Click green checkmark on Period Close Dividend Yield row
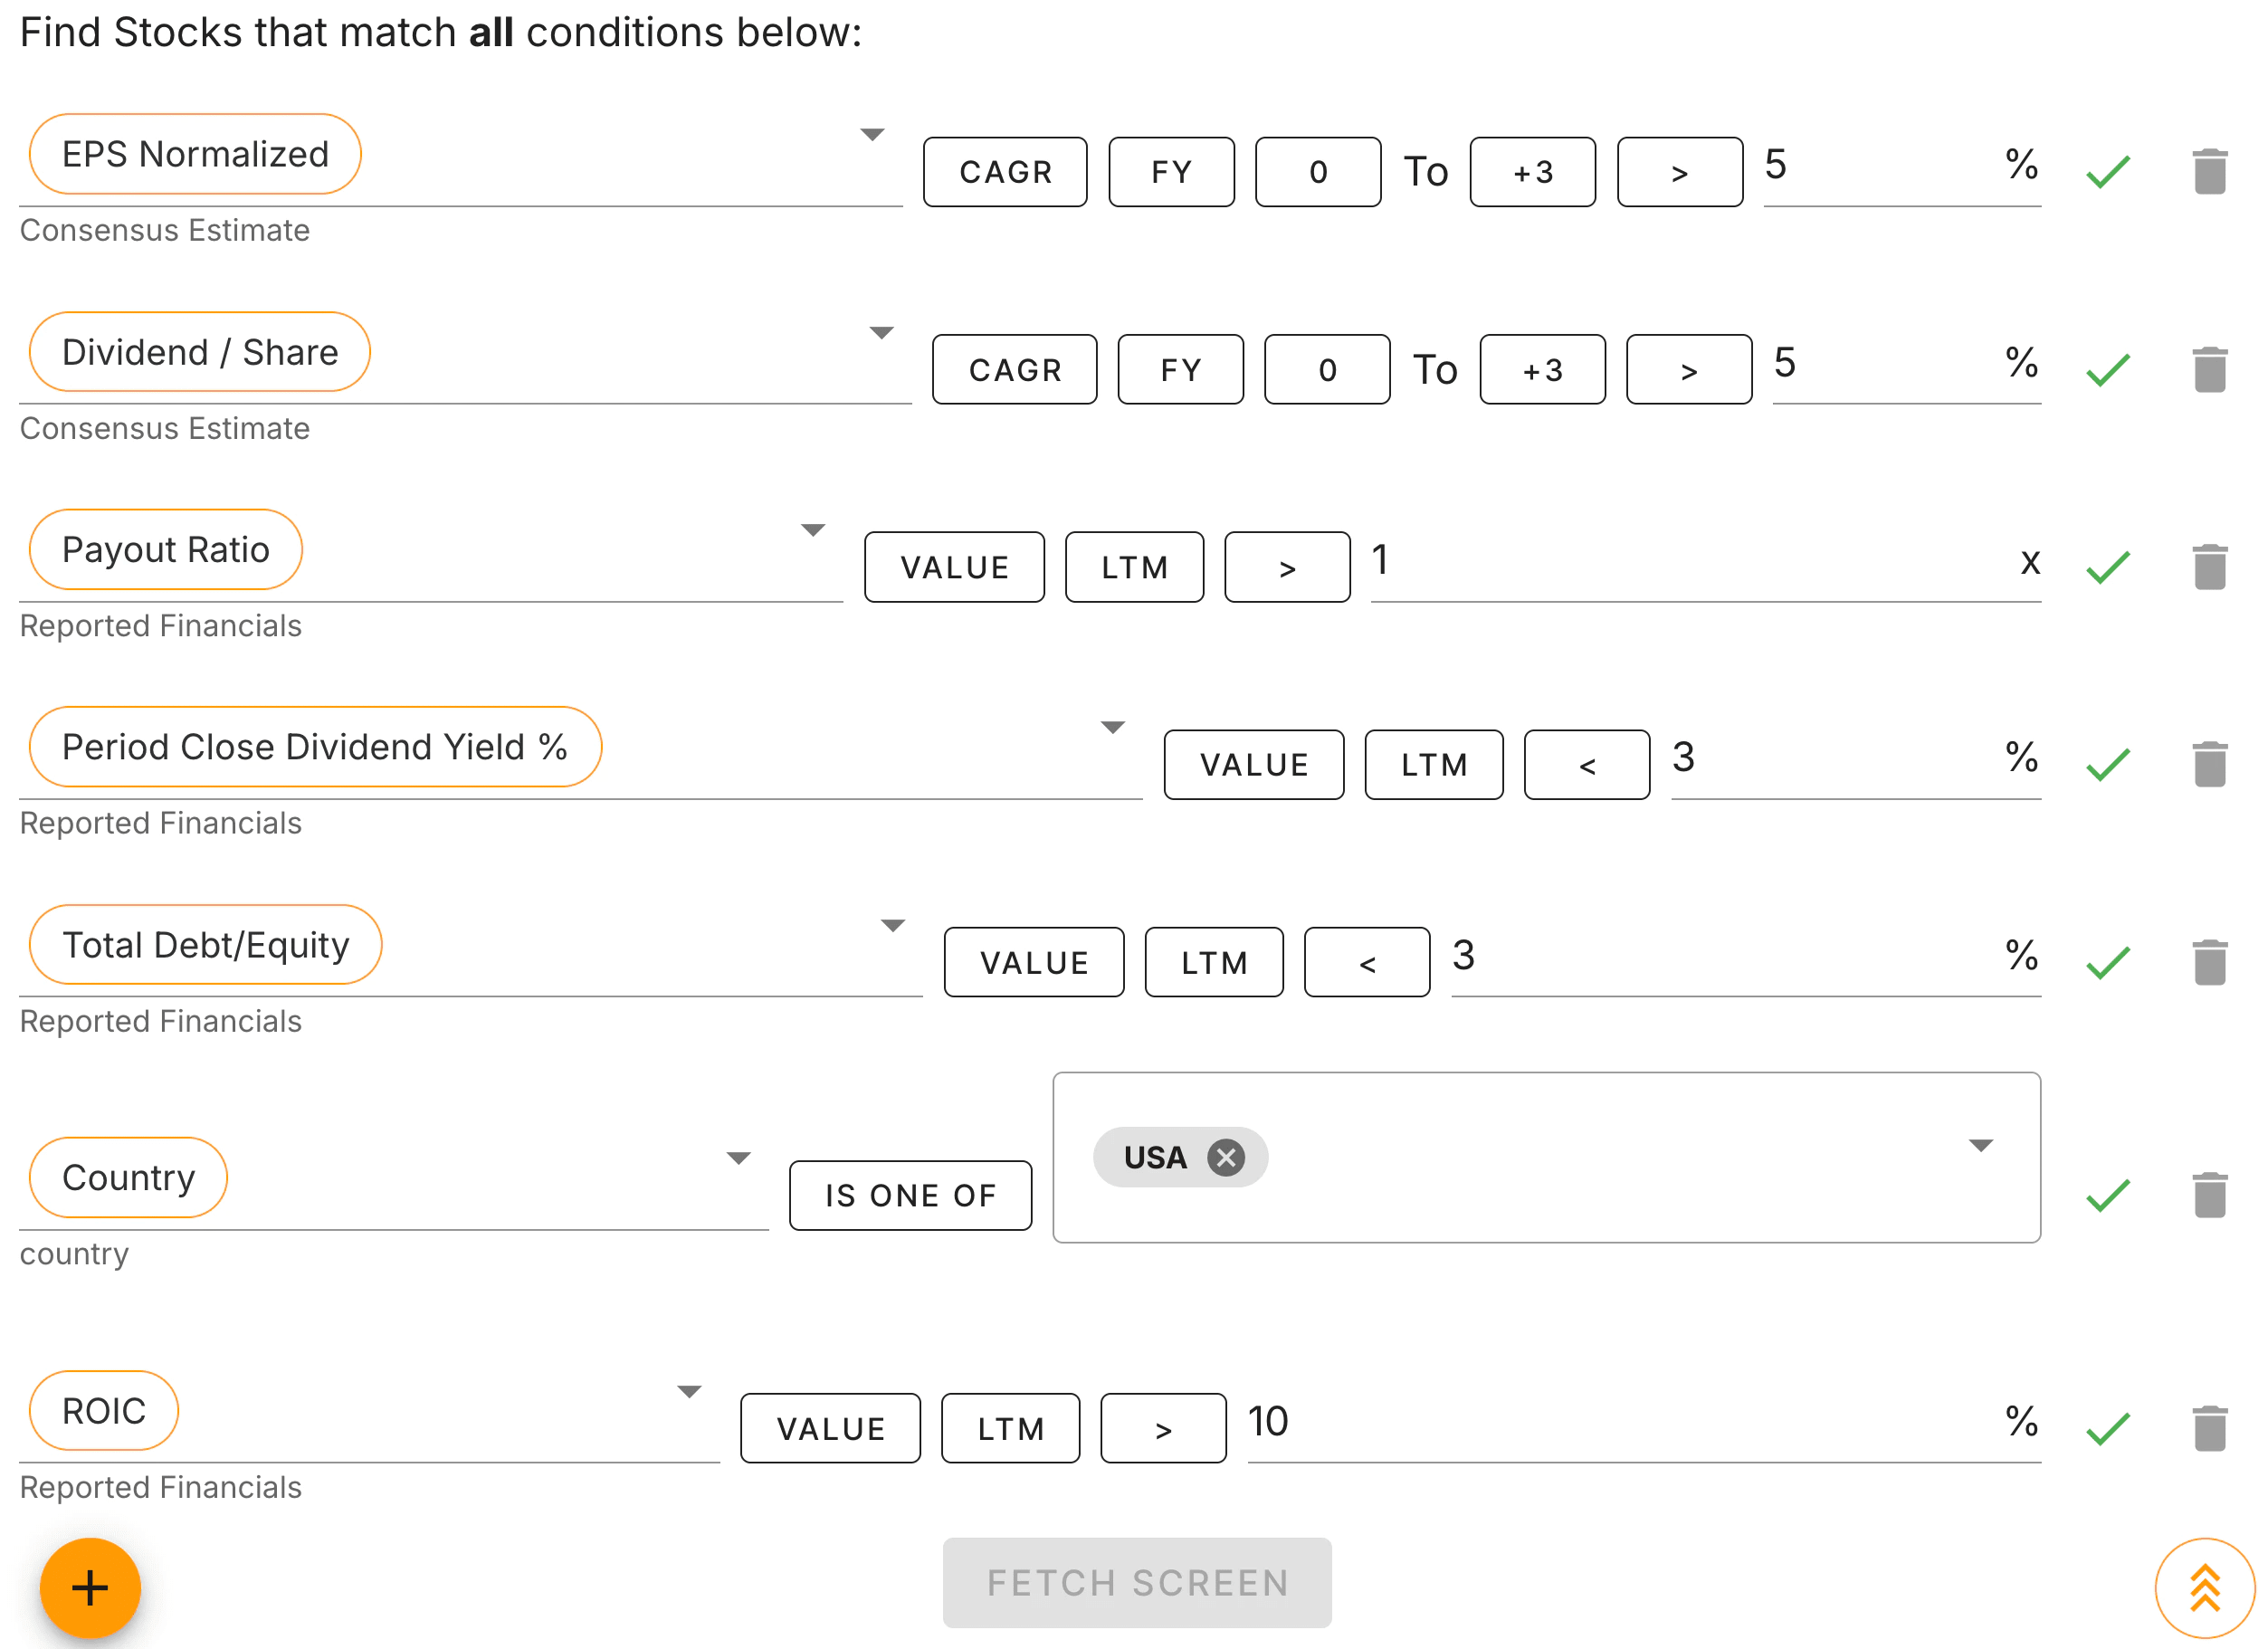 2108,765
